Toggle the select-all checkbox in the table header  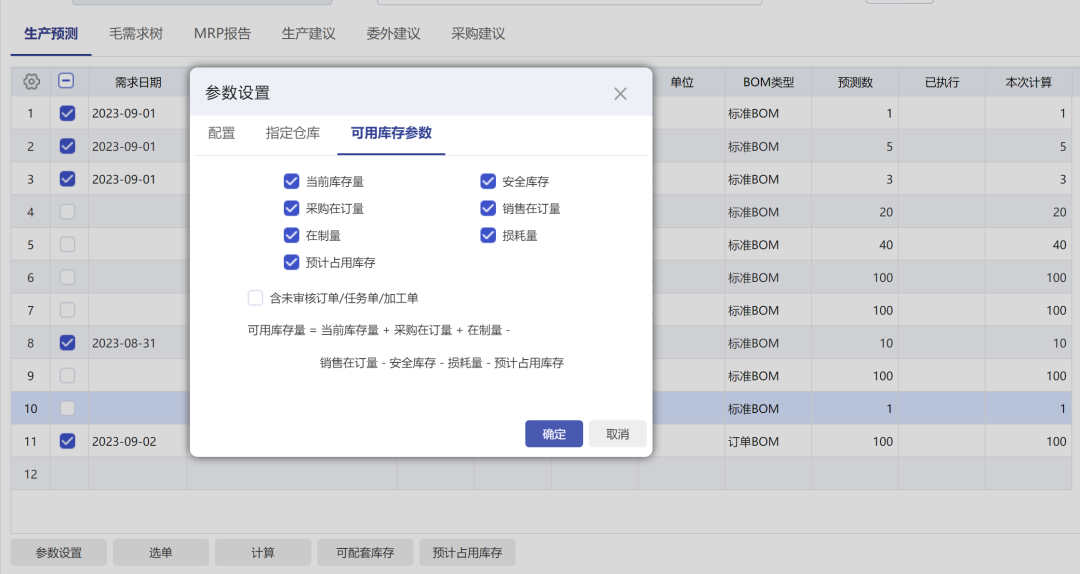[x=66, y=81]
